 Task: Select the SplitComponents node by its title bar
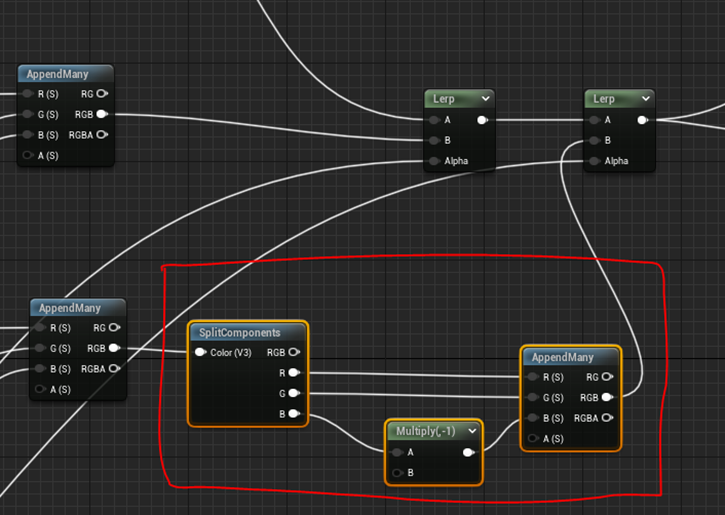tap(240, 332)
